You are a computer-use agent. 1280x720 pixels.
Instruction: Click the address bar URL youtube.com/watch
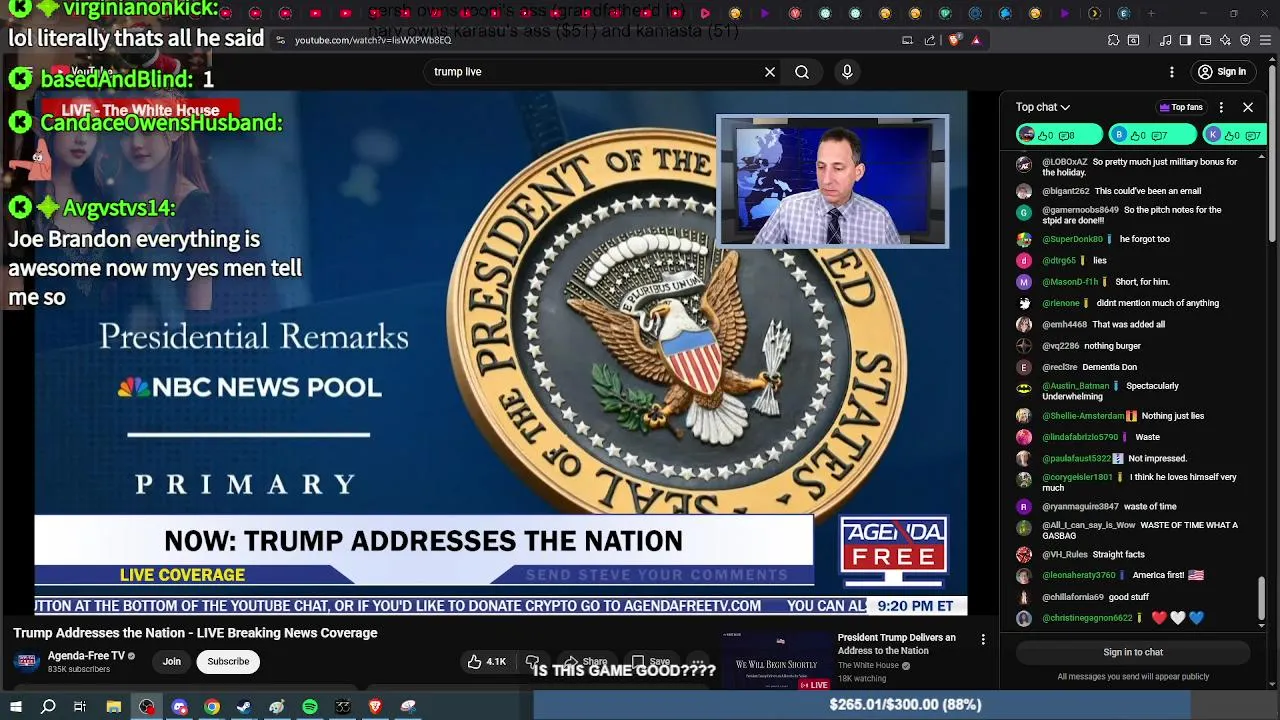[373, 40]
